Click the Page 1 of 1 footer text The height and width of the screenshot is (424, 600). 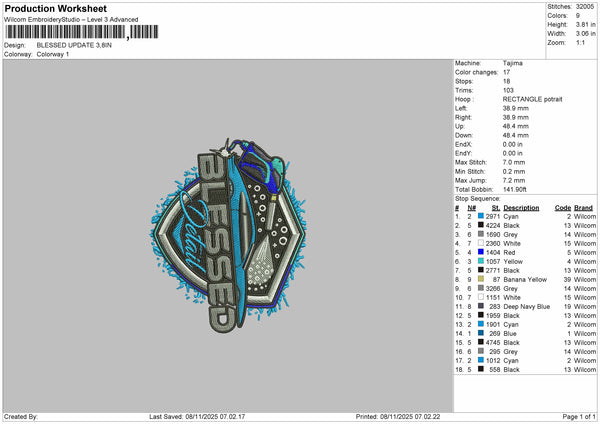coord(579,417)
